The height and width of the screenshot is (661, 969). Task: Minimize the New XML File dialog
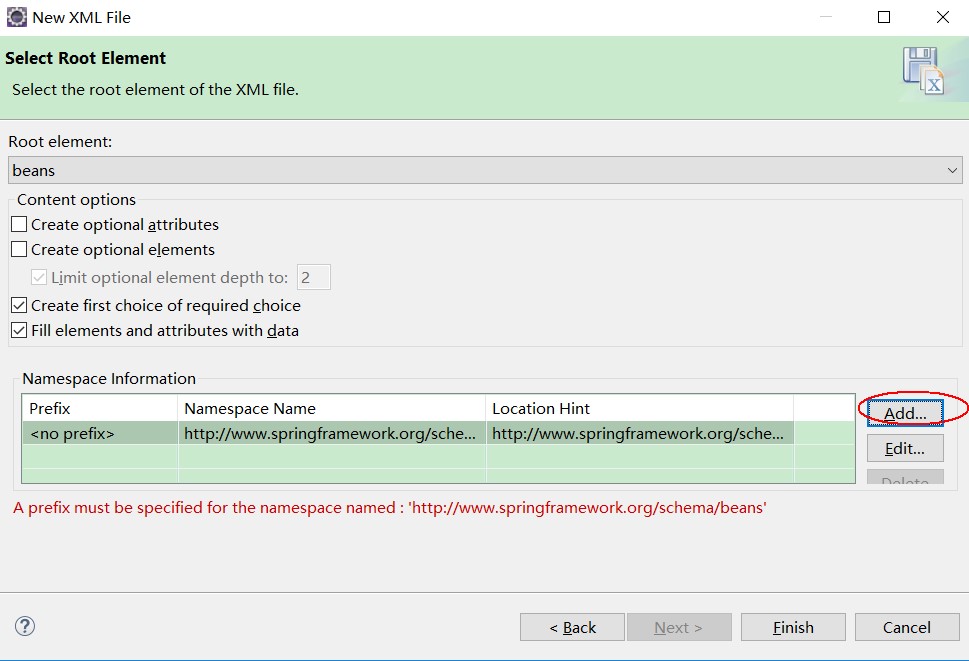[826, 17]
